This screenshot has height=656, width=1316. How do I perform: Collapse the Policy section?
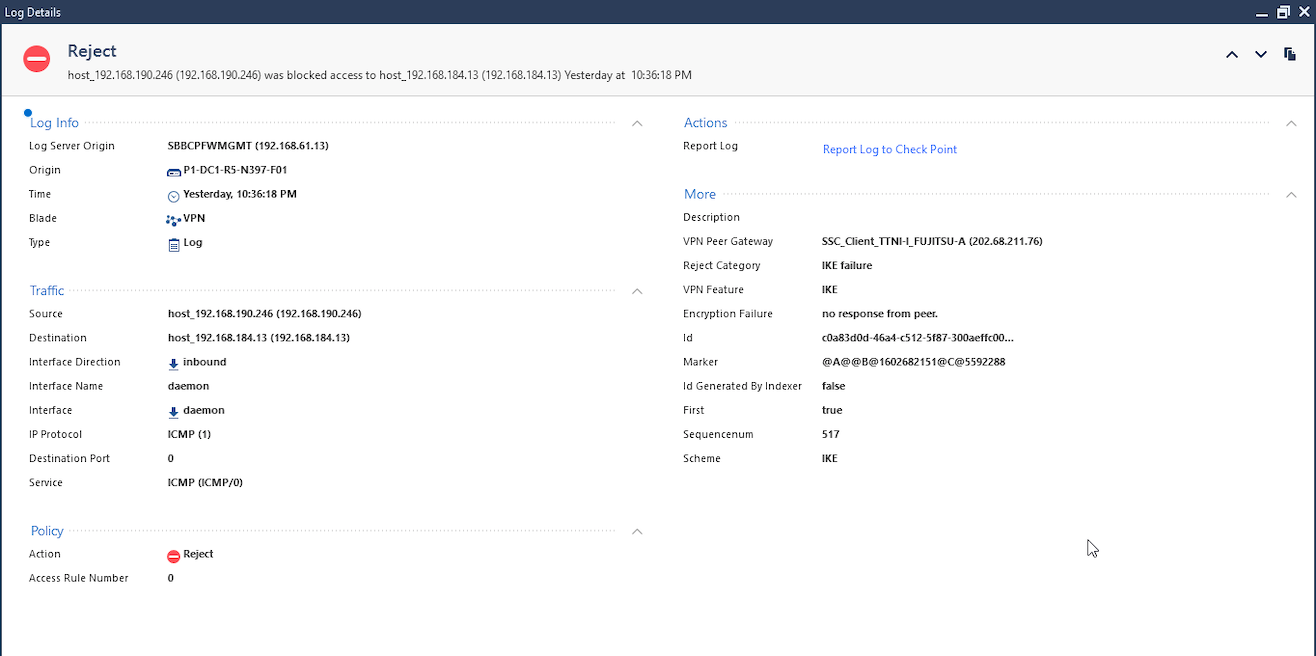pos(637,531)
